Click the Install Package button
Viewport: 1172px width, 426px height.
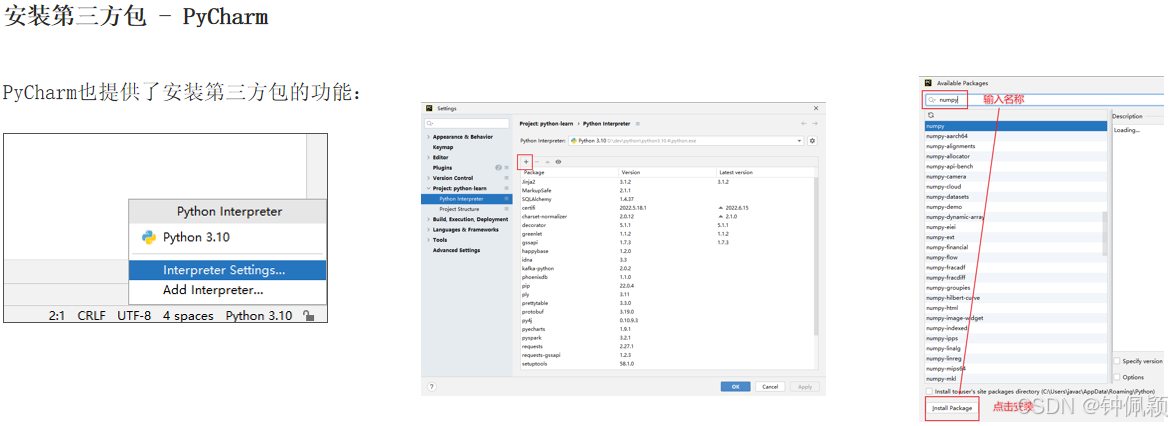(952, 408)
